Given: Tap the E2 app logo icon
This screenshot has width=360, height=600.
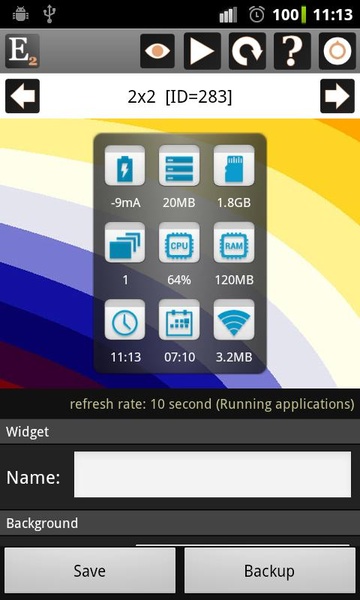Looking at the screenshot, I should pyautogui.click(x=22, y=51).
